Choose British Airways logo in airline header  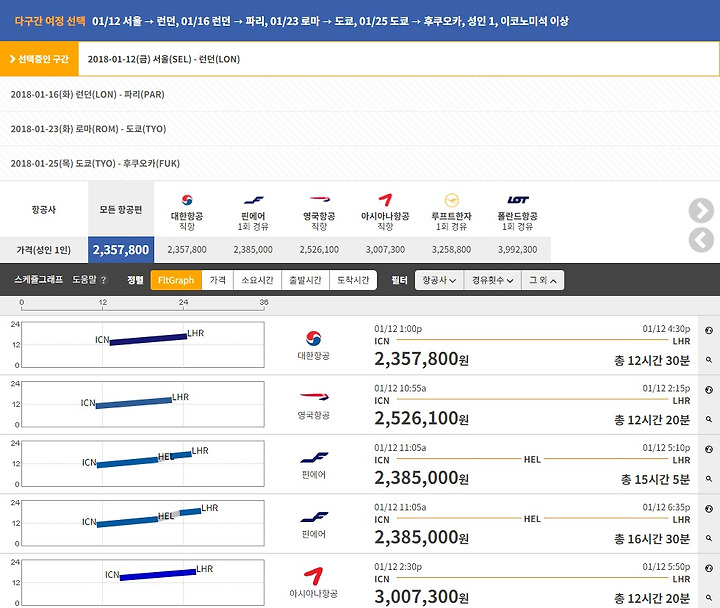pyautogui.click(x=320, y=200)
